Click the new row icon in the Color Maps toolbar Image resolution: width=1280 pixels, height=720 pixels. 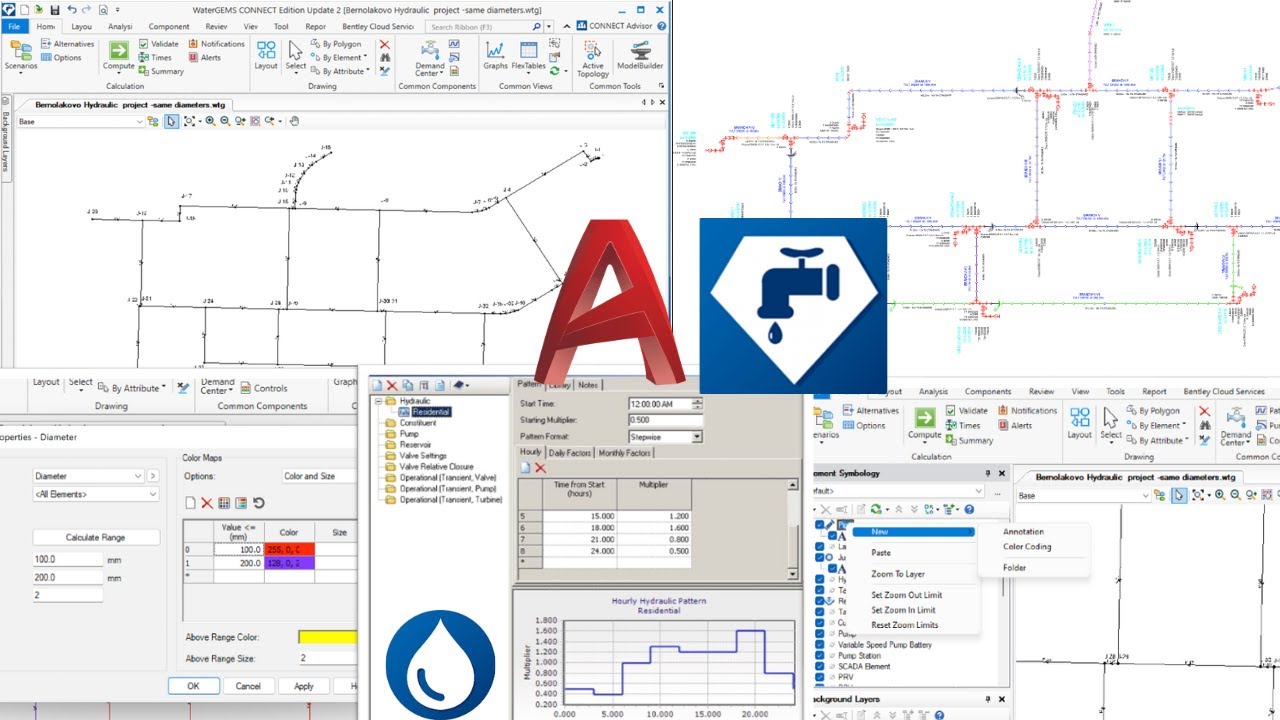click(190, 503)
